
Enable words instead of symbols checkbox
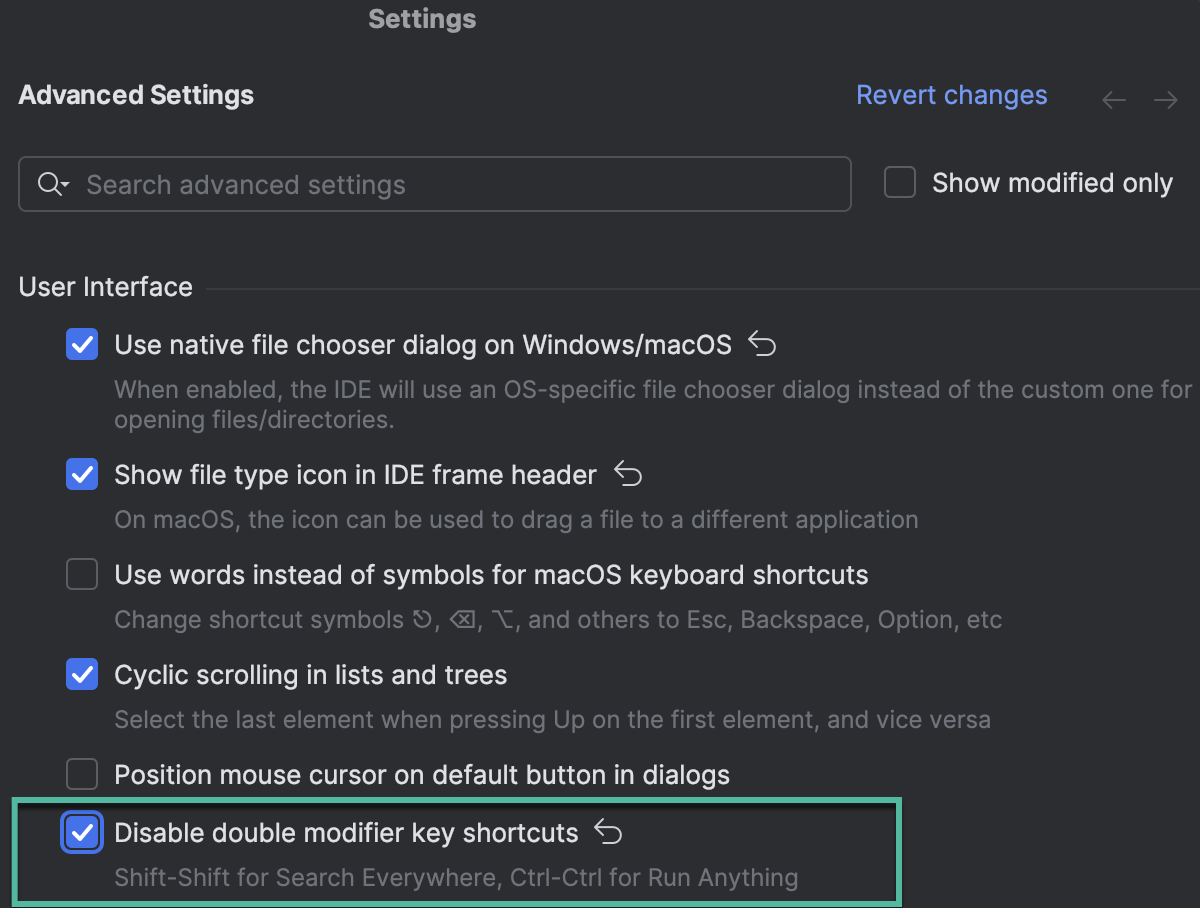82,575
